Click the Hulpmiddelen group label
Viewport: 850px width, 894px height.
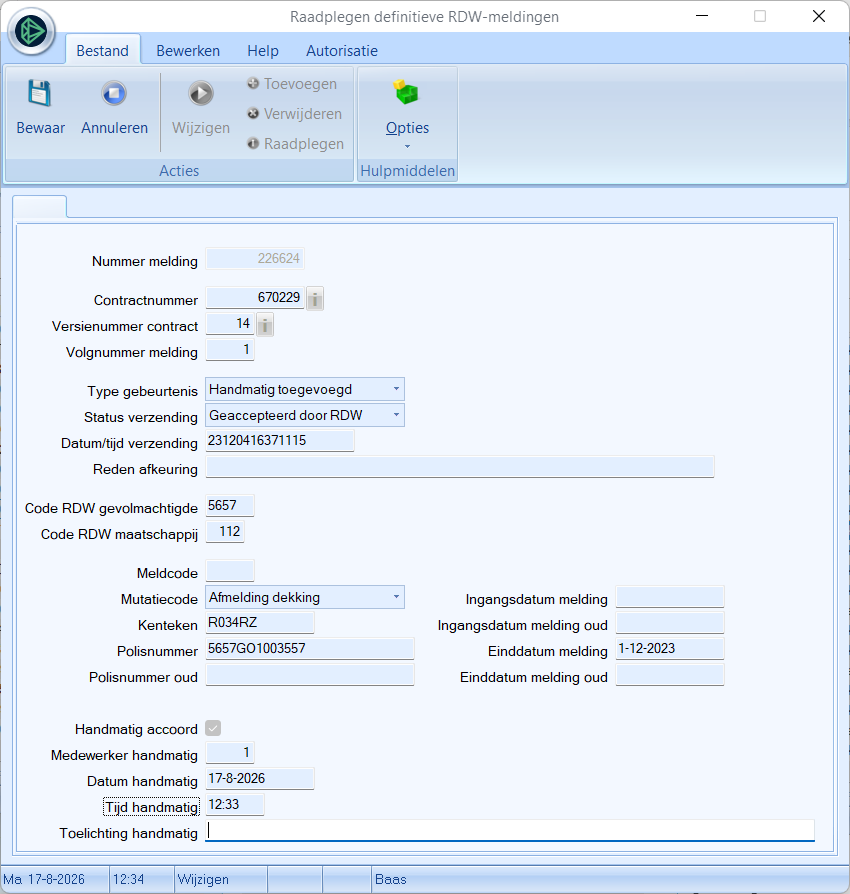(x=408, y=170)
